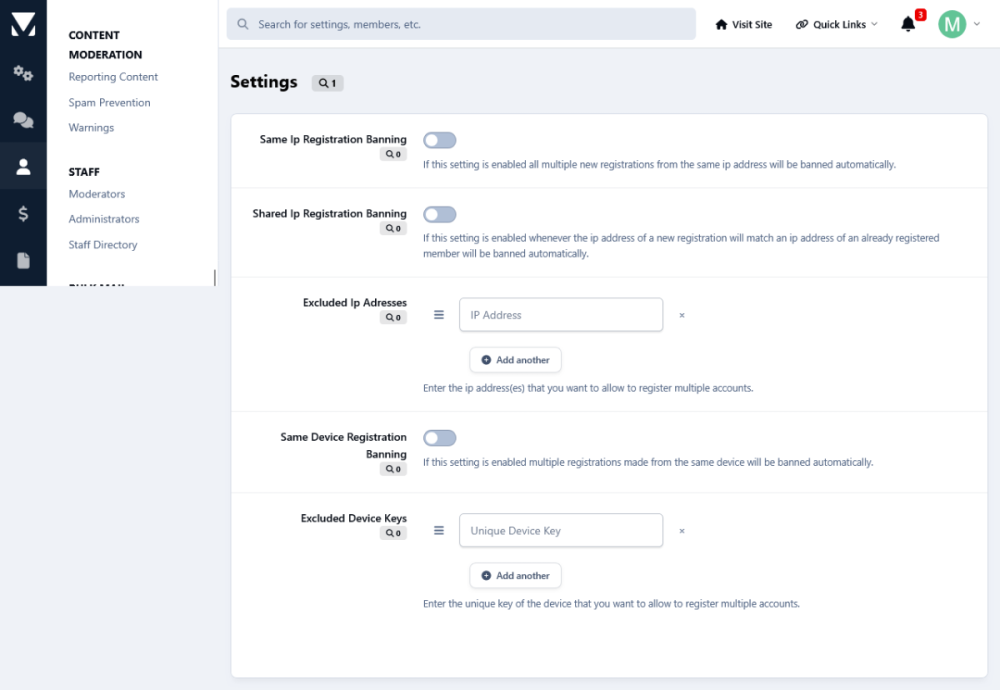Expand the Quick Links dropdown
This screenshot has width=1000, height=690.
(837, 25)
